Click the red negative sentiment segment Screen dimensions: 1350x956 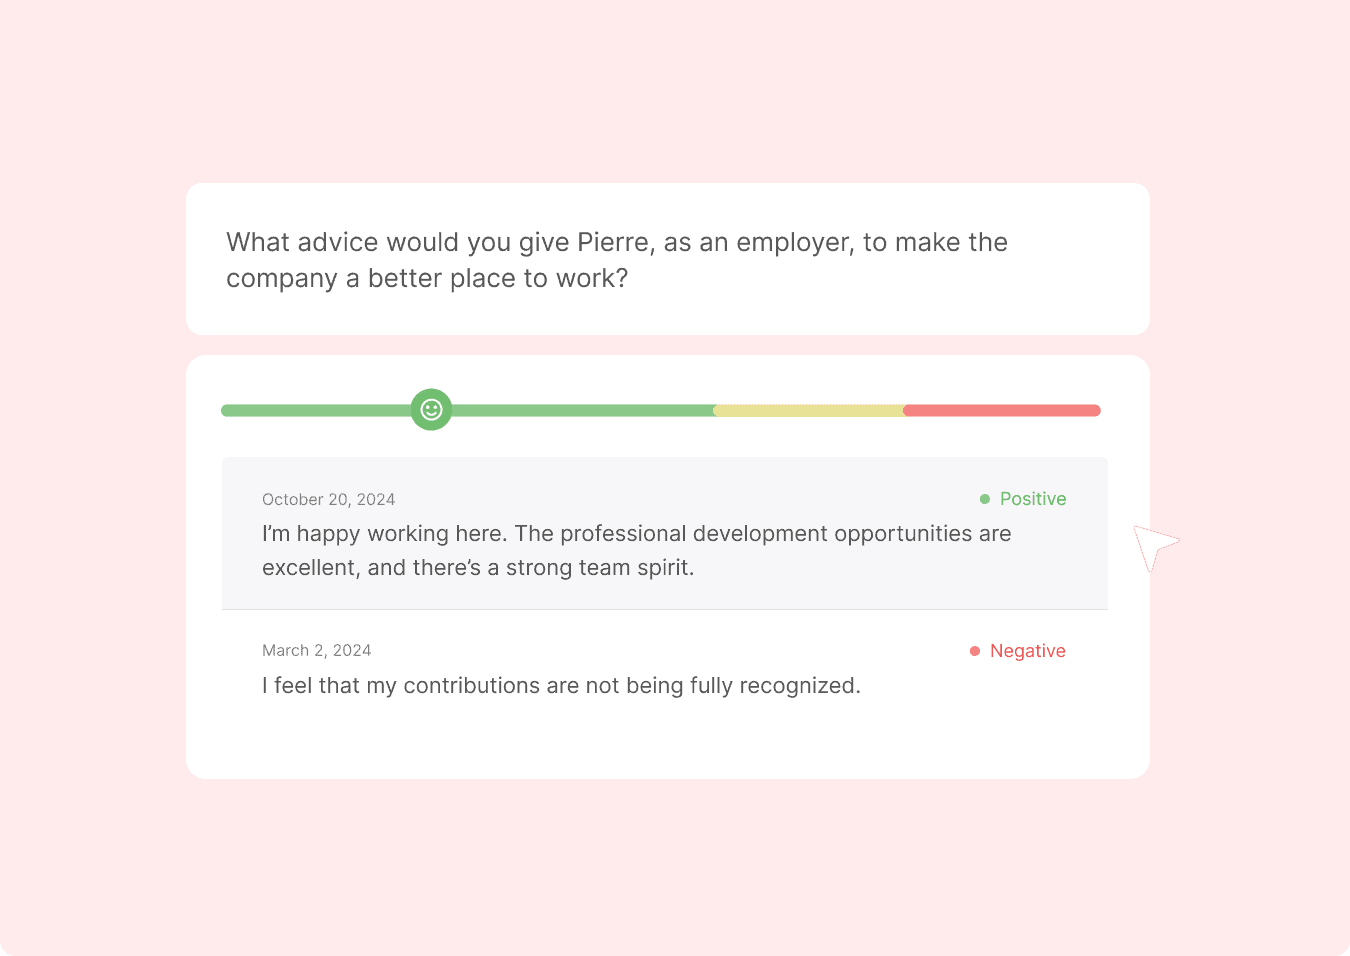point(1001,410)
